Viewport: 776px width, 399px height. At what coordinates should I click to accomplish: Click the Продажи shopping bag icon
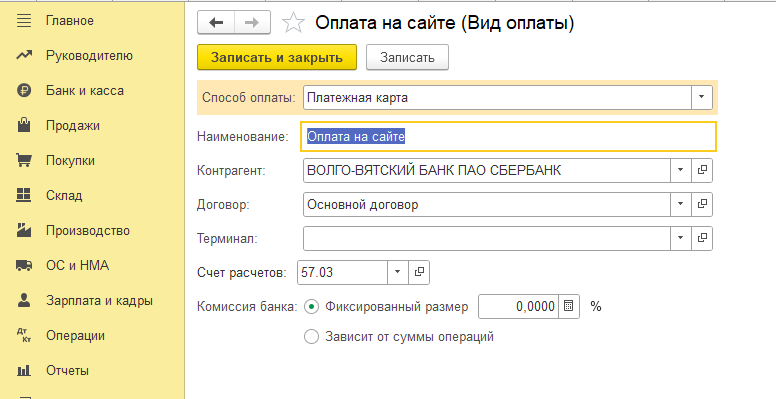point(24,125)
